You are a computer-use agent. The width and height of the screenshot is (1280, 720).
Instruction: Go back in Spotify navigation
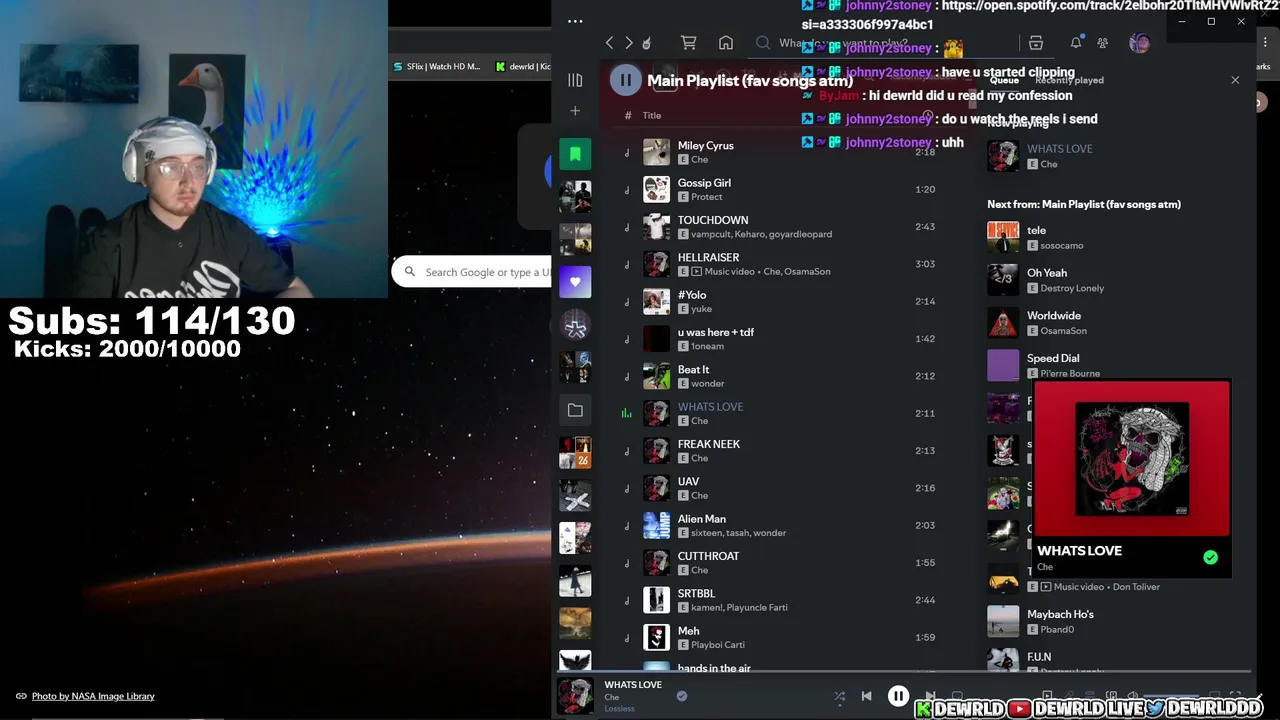pyautogui.click(x=609, y=43)
